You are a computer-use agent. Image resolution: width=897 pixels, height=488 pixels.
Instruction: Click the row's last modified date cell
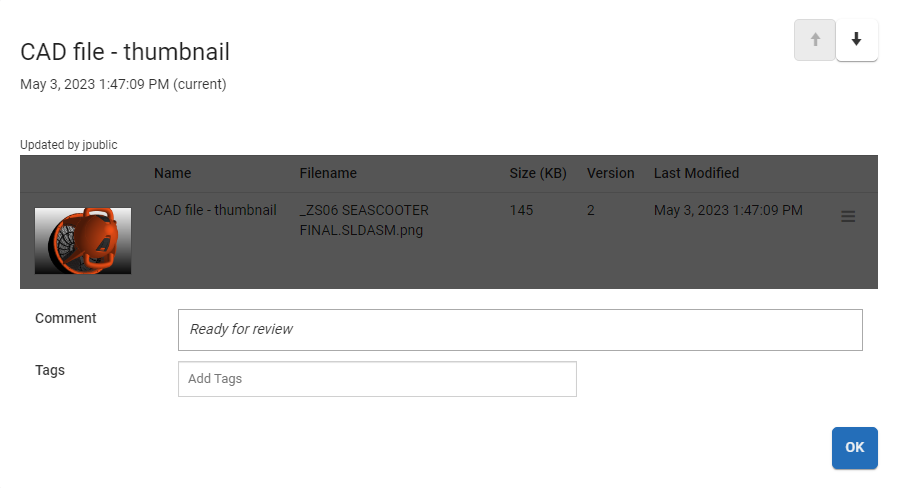[728, 210]
